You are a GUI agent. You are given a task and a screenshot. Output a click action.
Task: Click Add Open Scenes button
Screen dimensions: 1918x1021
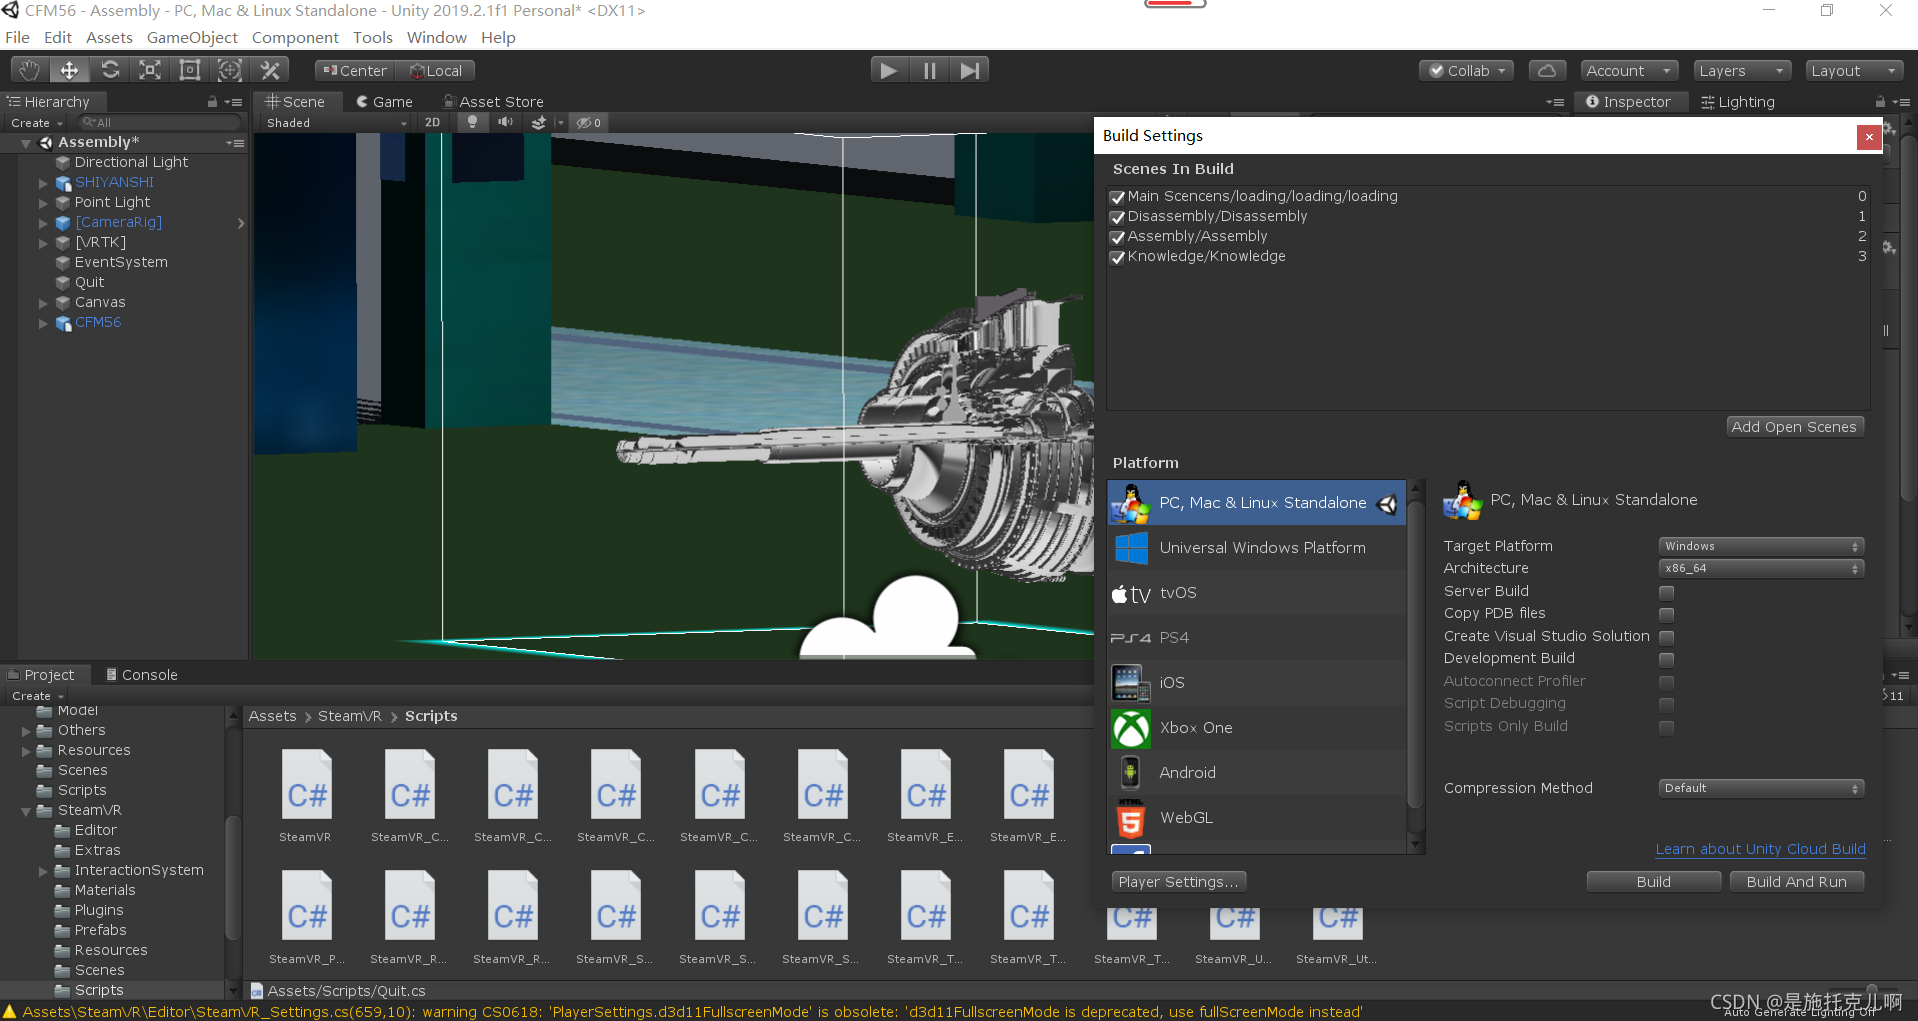click(1794, 427)
